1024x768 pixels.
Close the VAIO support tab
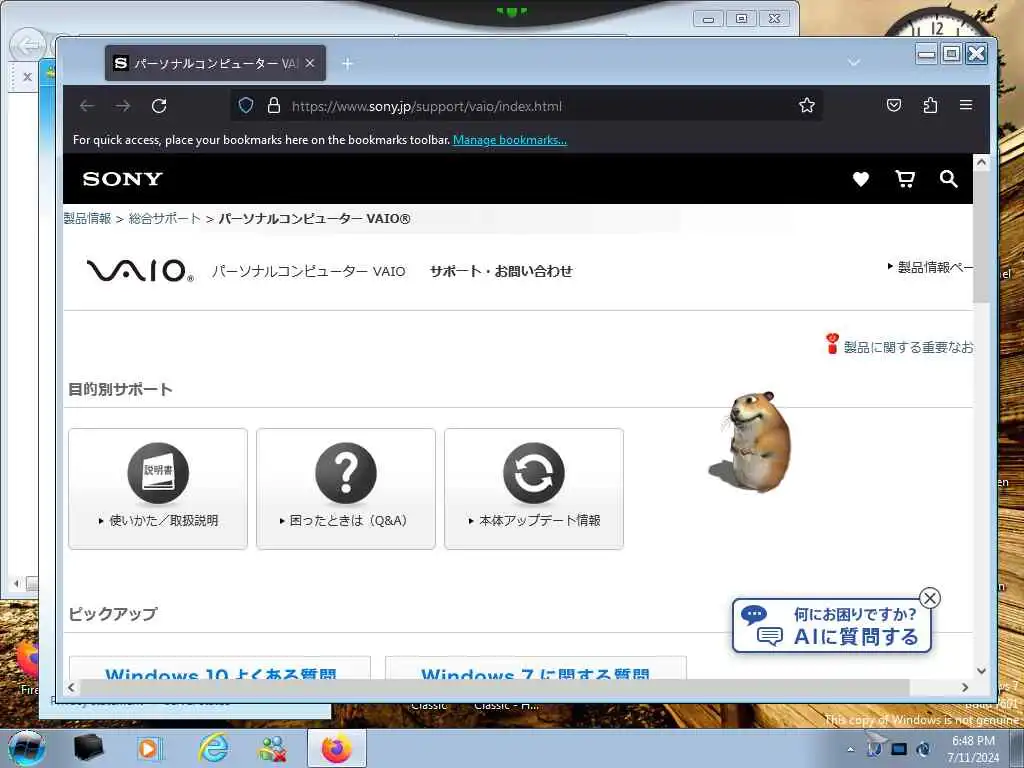click(x=310, y=63)
